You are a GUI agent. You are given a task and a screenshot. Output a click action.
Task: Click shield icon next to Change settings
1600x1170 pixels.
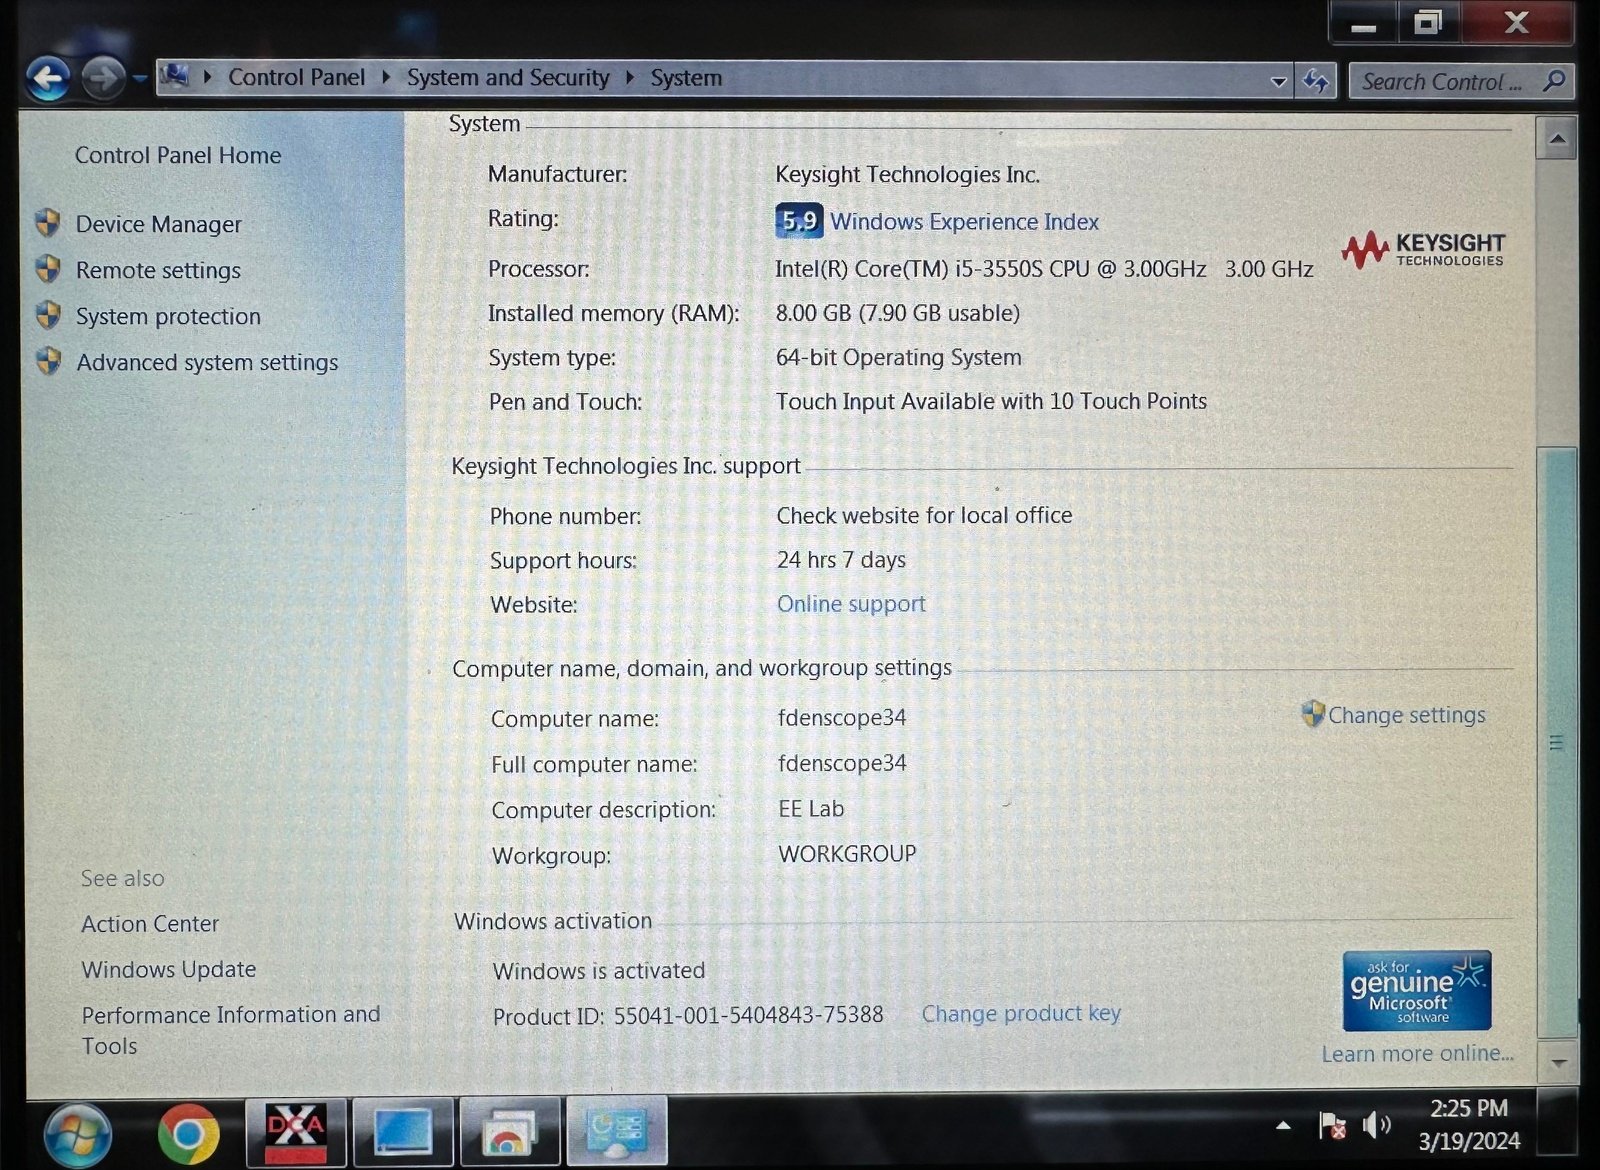[1313, 713]
